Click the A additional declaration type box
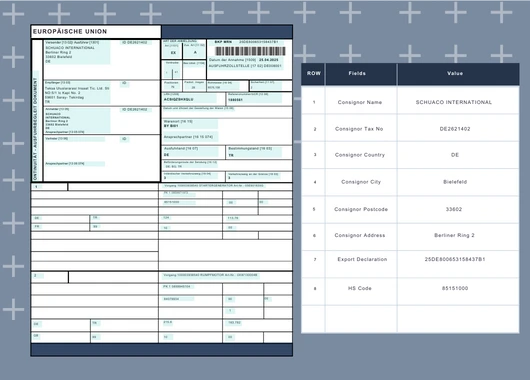The height and width of the screenshot is (380, 530). pyautogui.click(x=195, y=51)
